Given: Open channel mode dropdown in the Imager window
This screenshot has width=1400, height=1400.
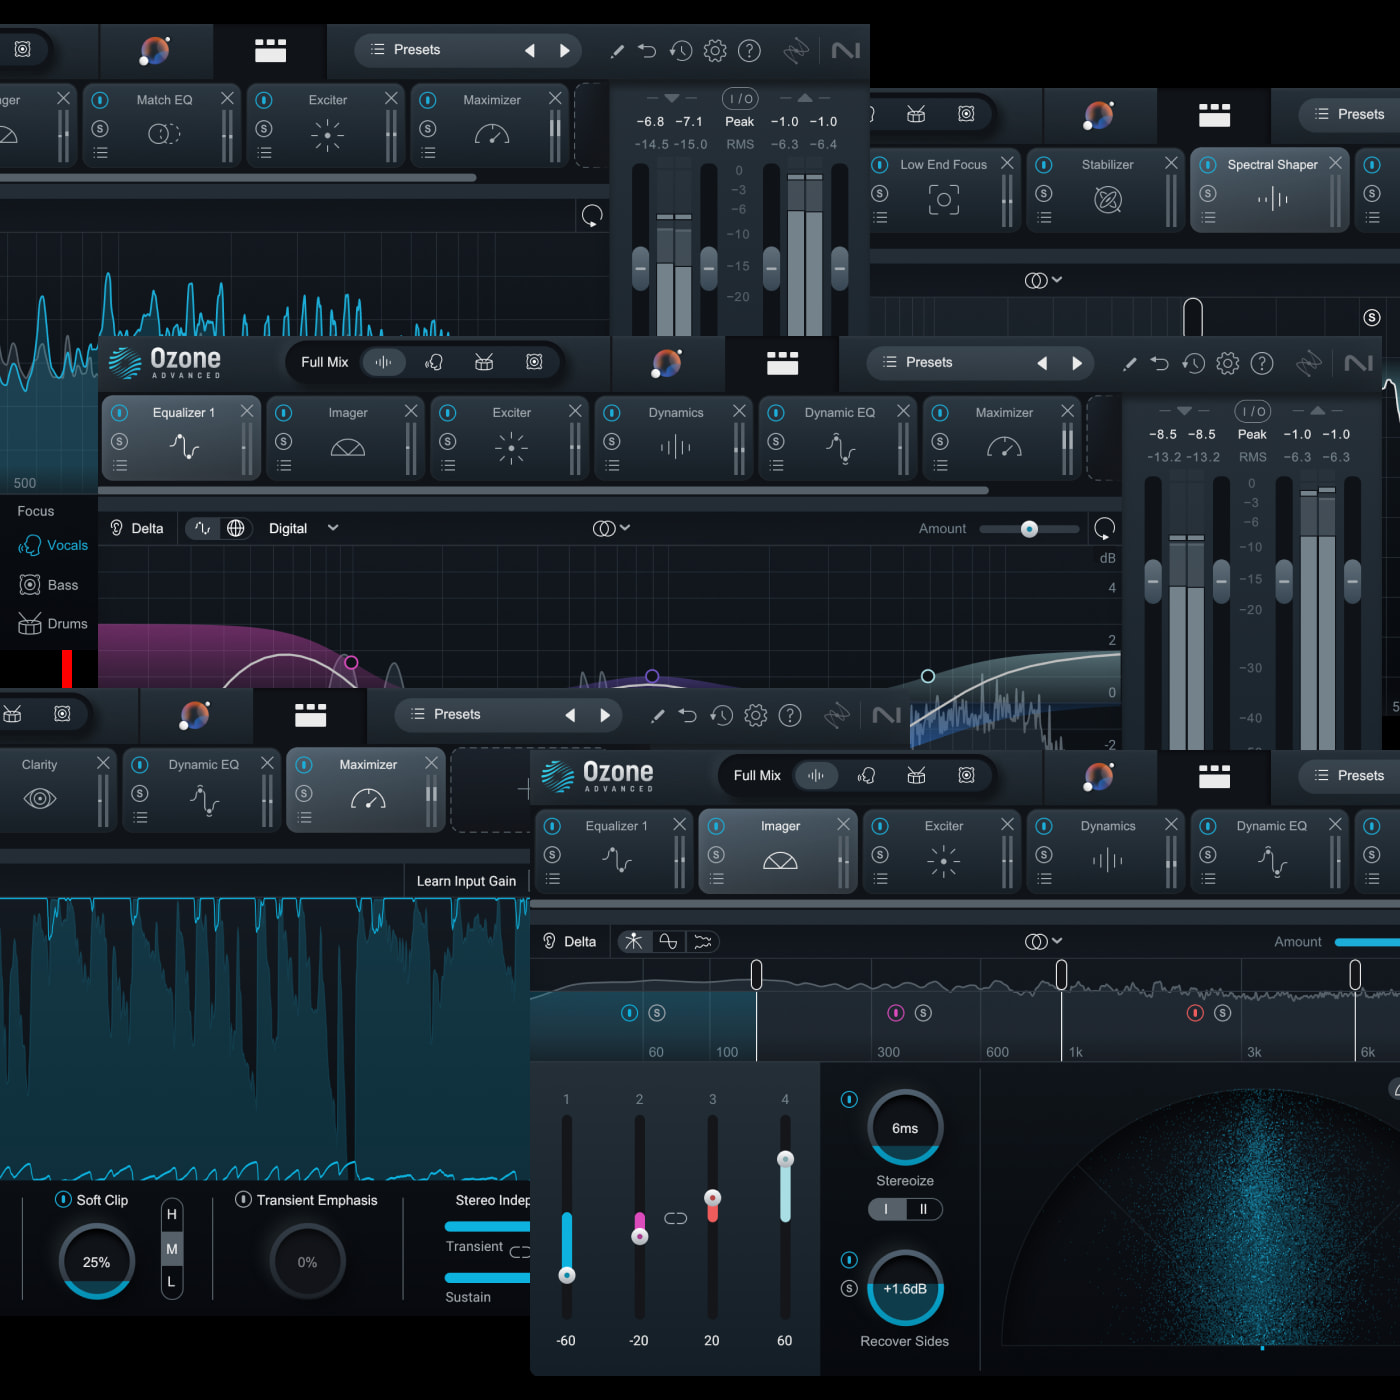Looking at the screenshot, I should coord(1043,941).
